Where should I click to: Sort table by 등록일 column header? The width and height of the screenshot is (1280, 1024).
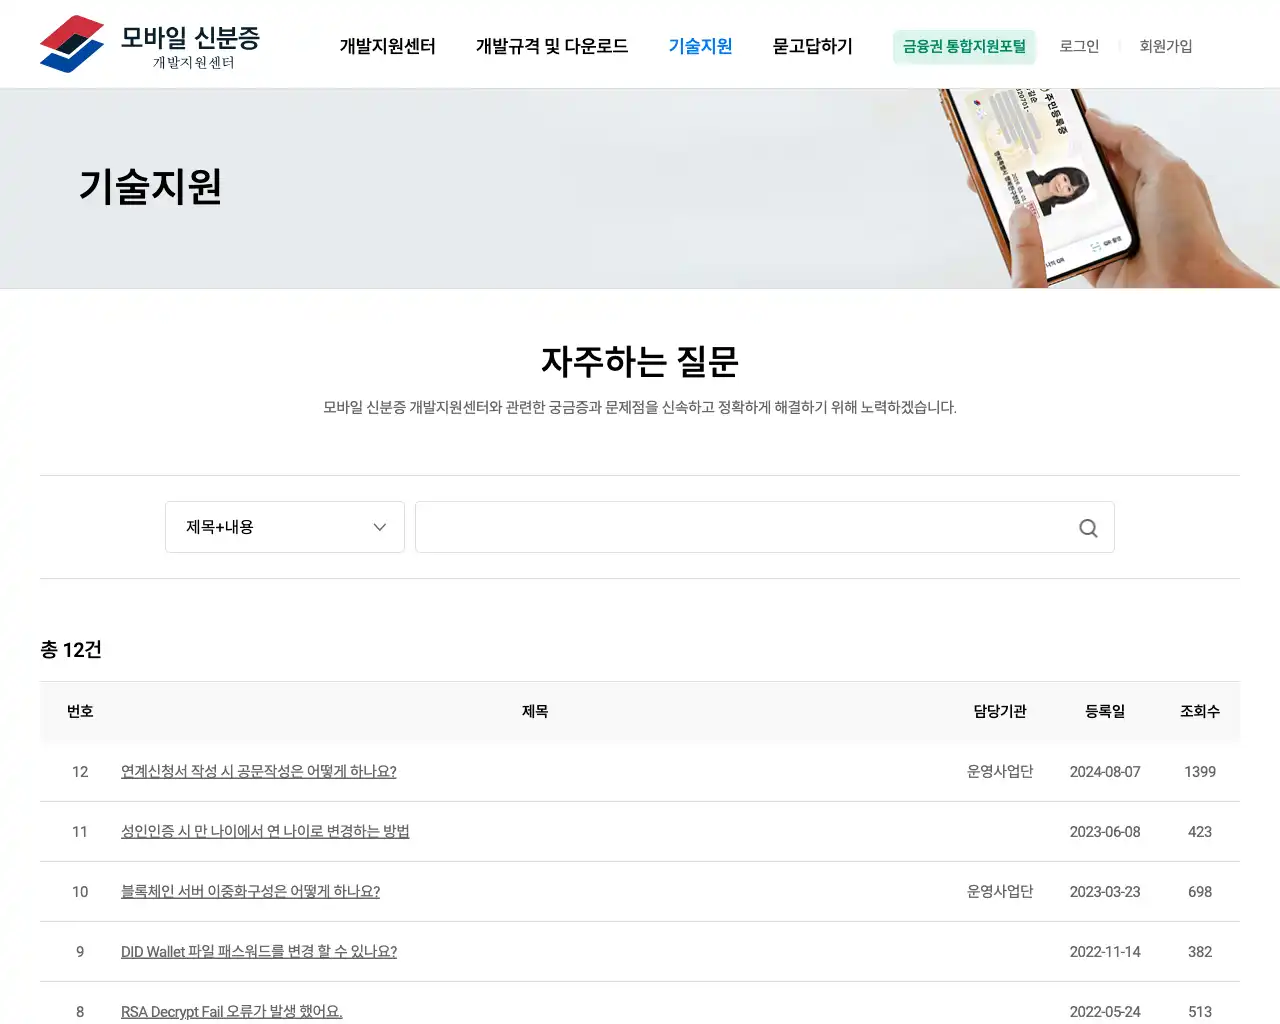click(1105, 711)
